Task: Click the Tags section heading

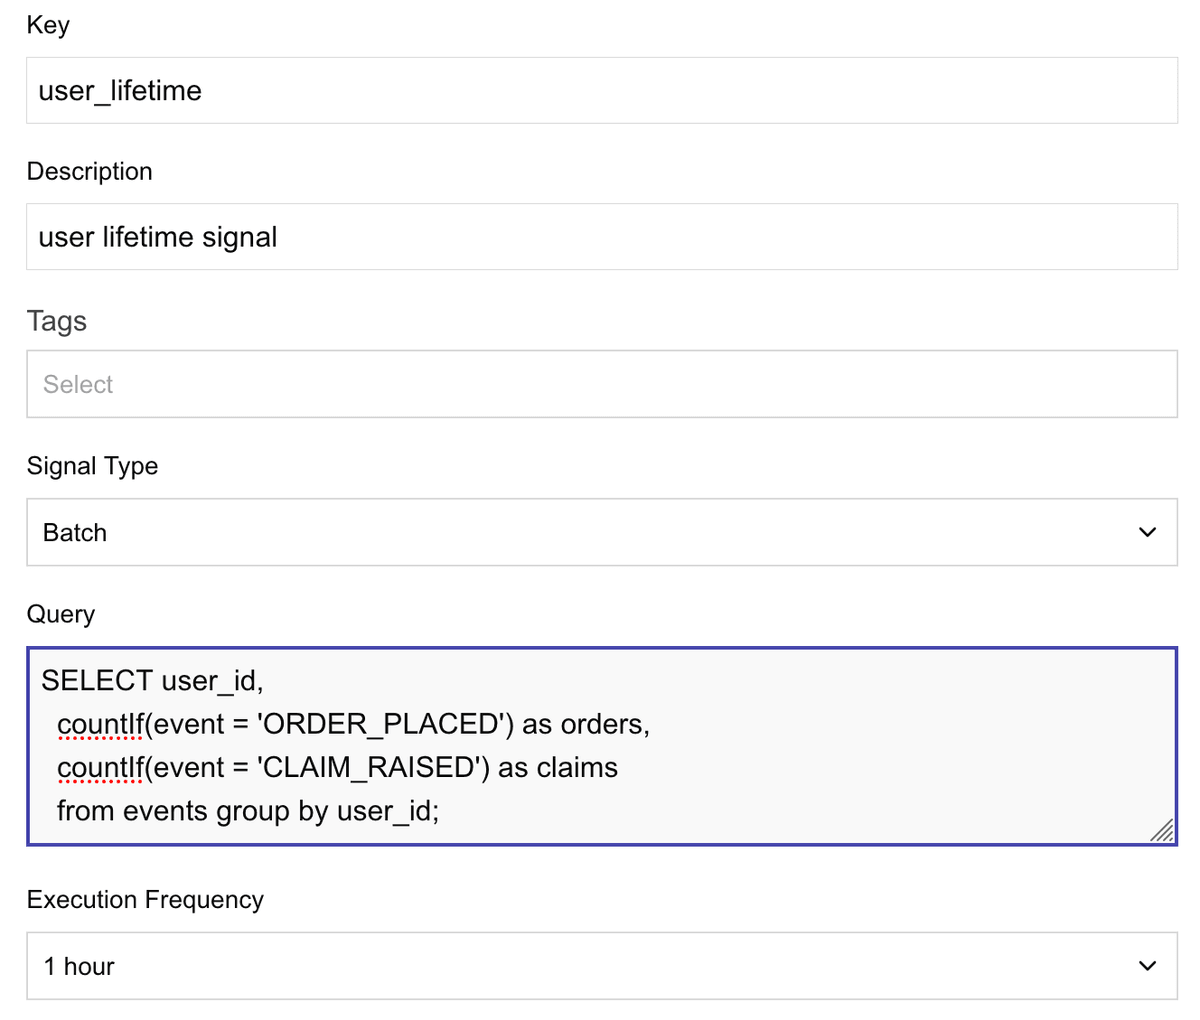Action: point(56,321)
